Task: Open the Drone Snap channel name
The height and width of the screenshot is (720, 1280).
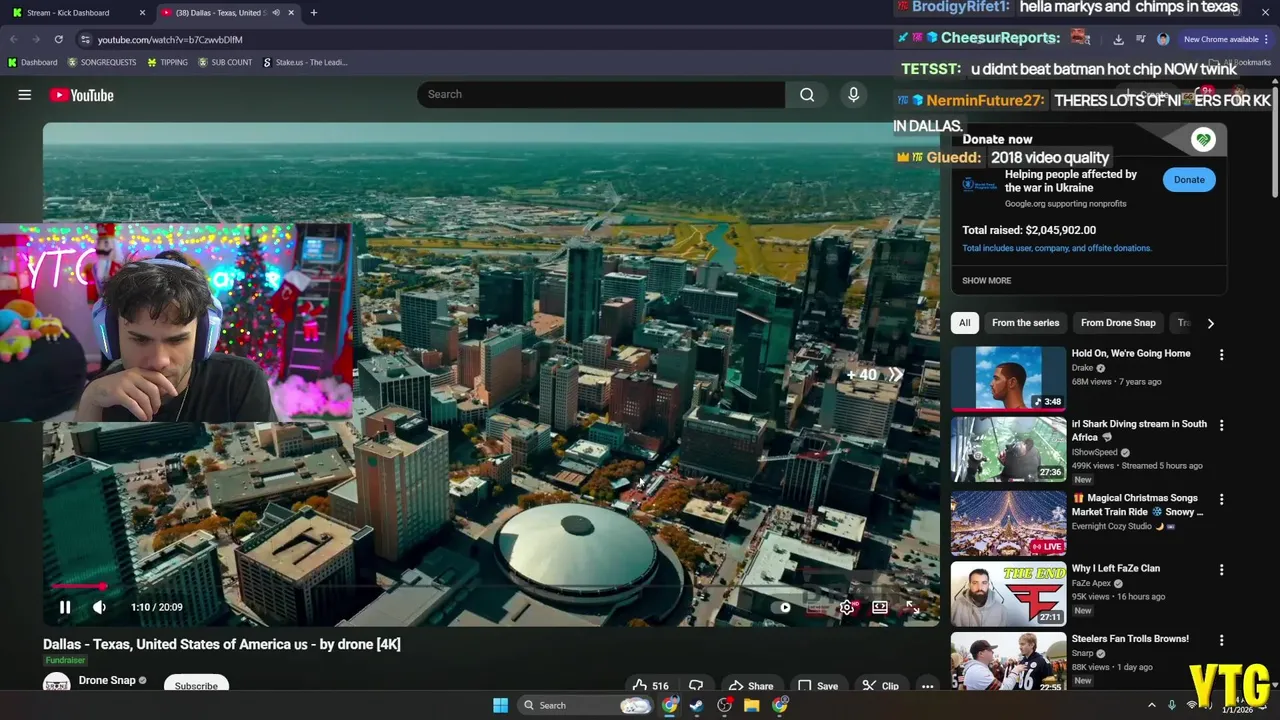Action: pos(107,680)
